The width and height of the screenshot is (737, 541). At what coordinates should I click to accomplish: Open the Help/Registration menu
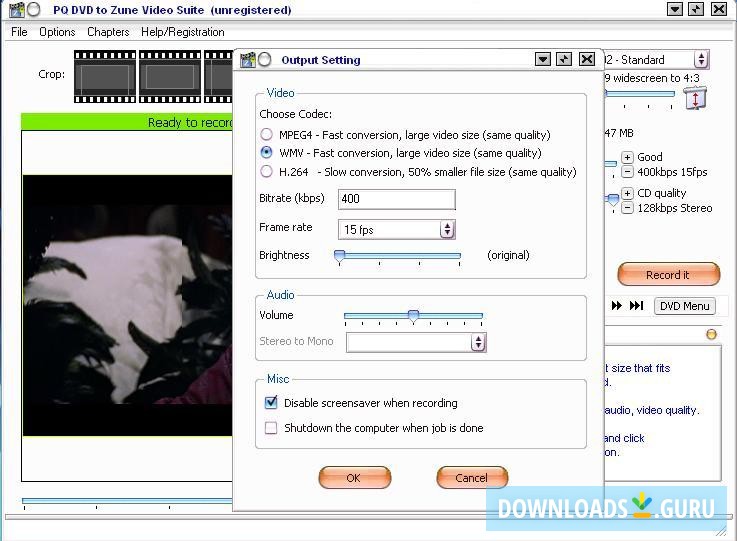coord(183,32)
